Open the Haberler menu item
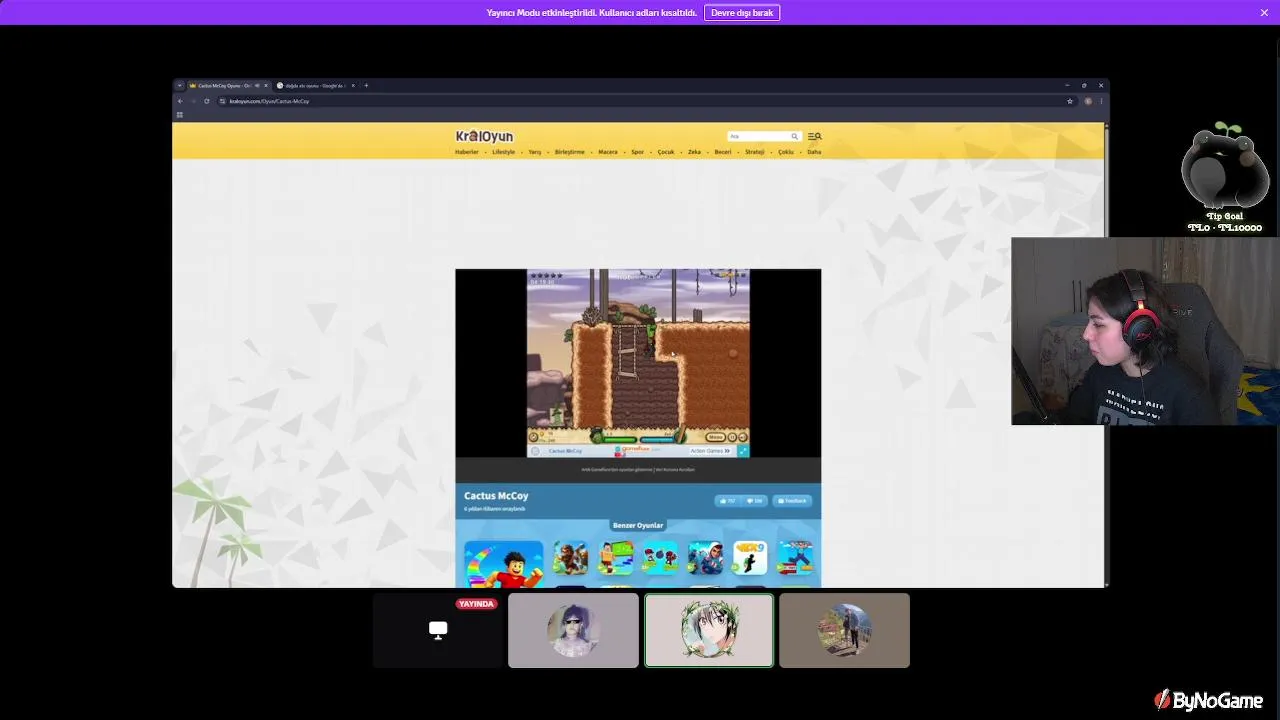This screenshot has height=720, width=1280. tap(467, 152)
